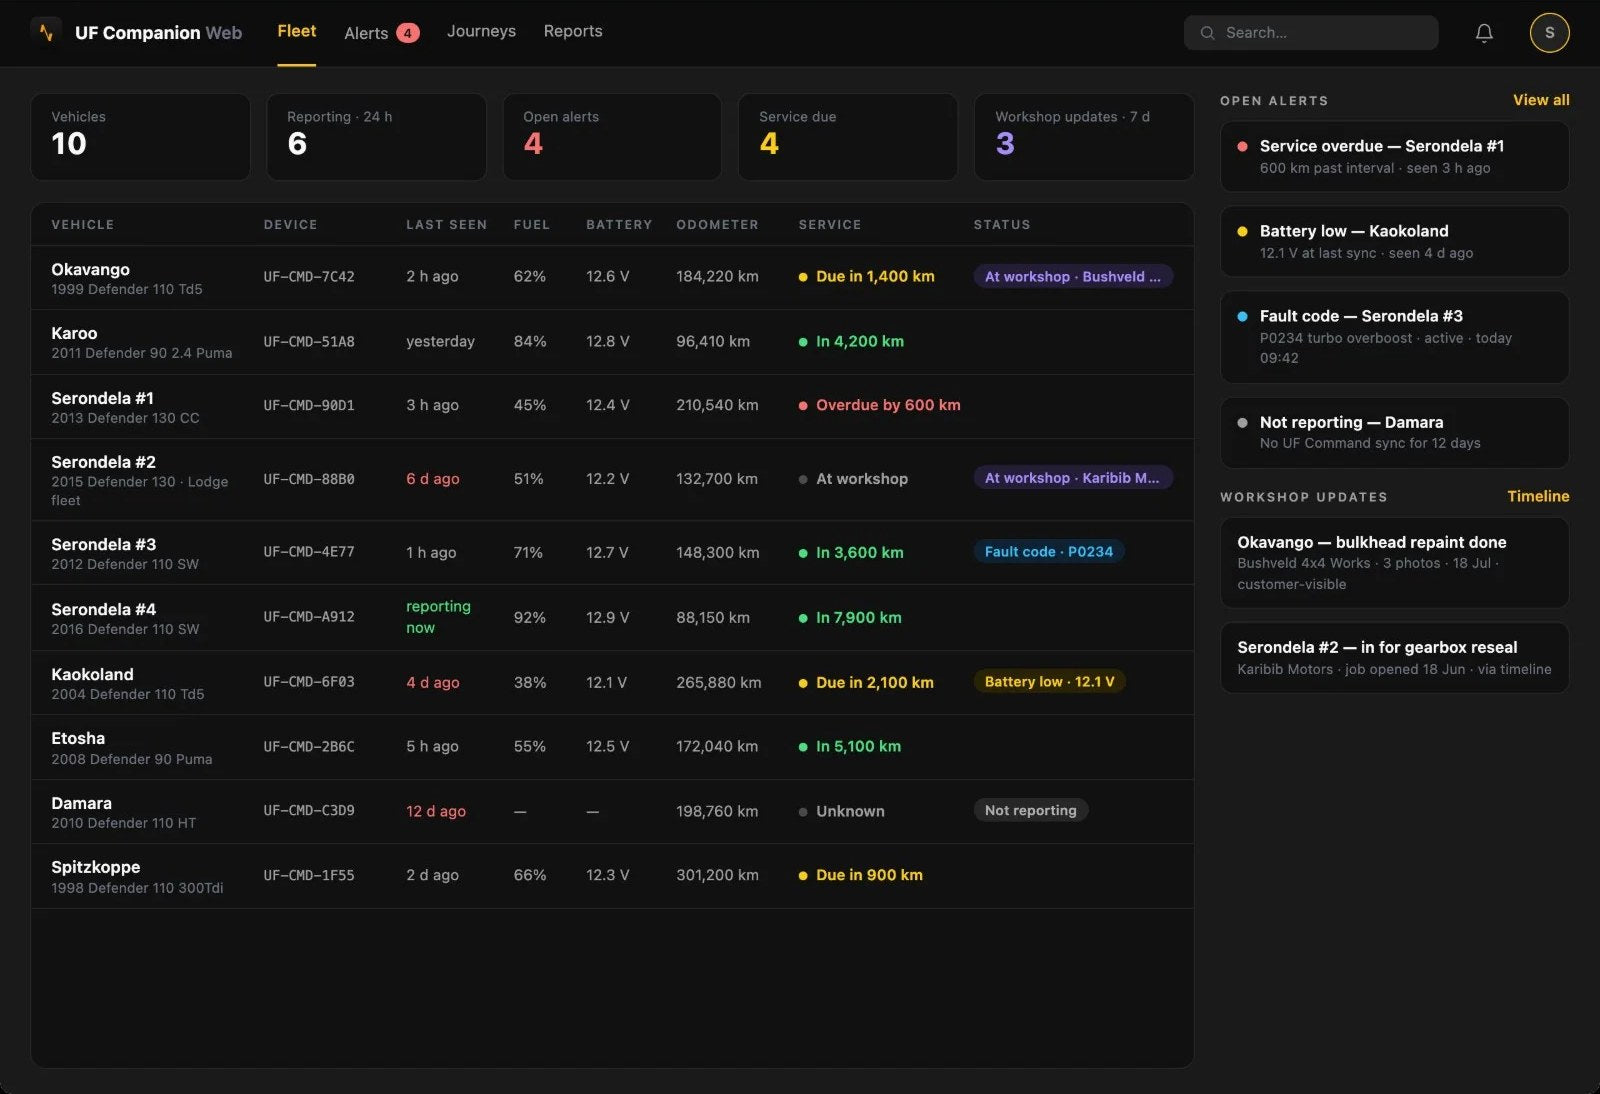Screen dimensions: 1600x1094
Task: Click the Damara vehicle name in table
Action: tap(82, 803)
